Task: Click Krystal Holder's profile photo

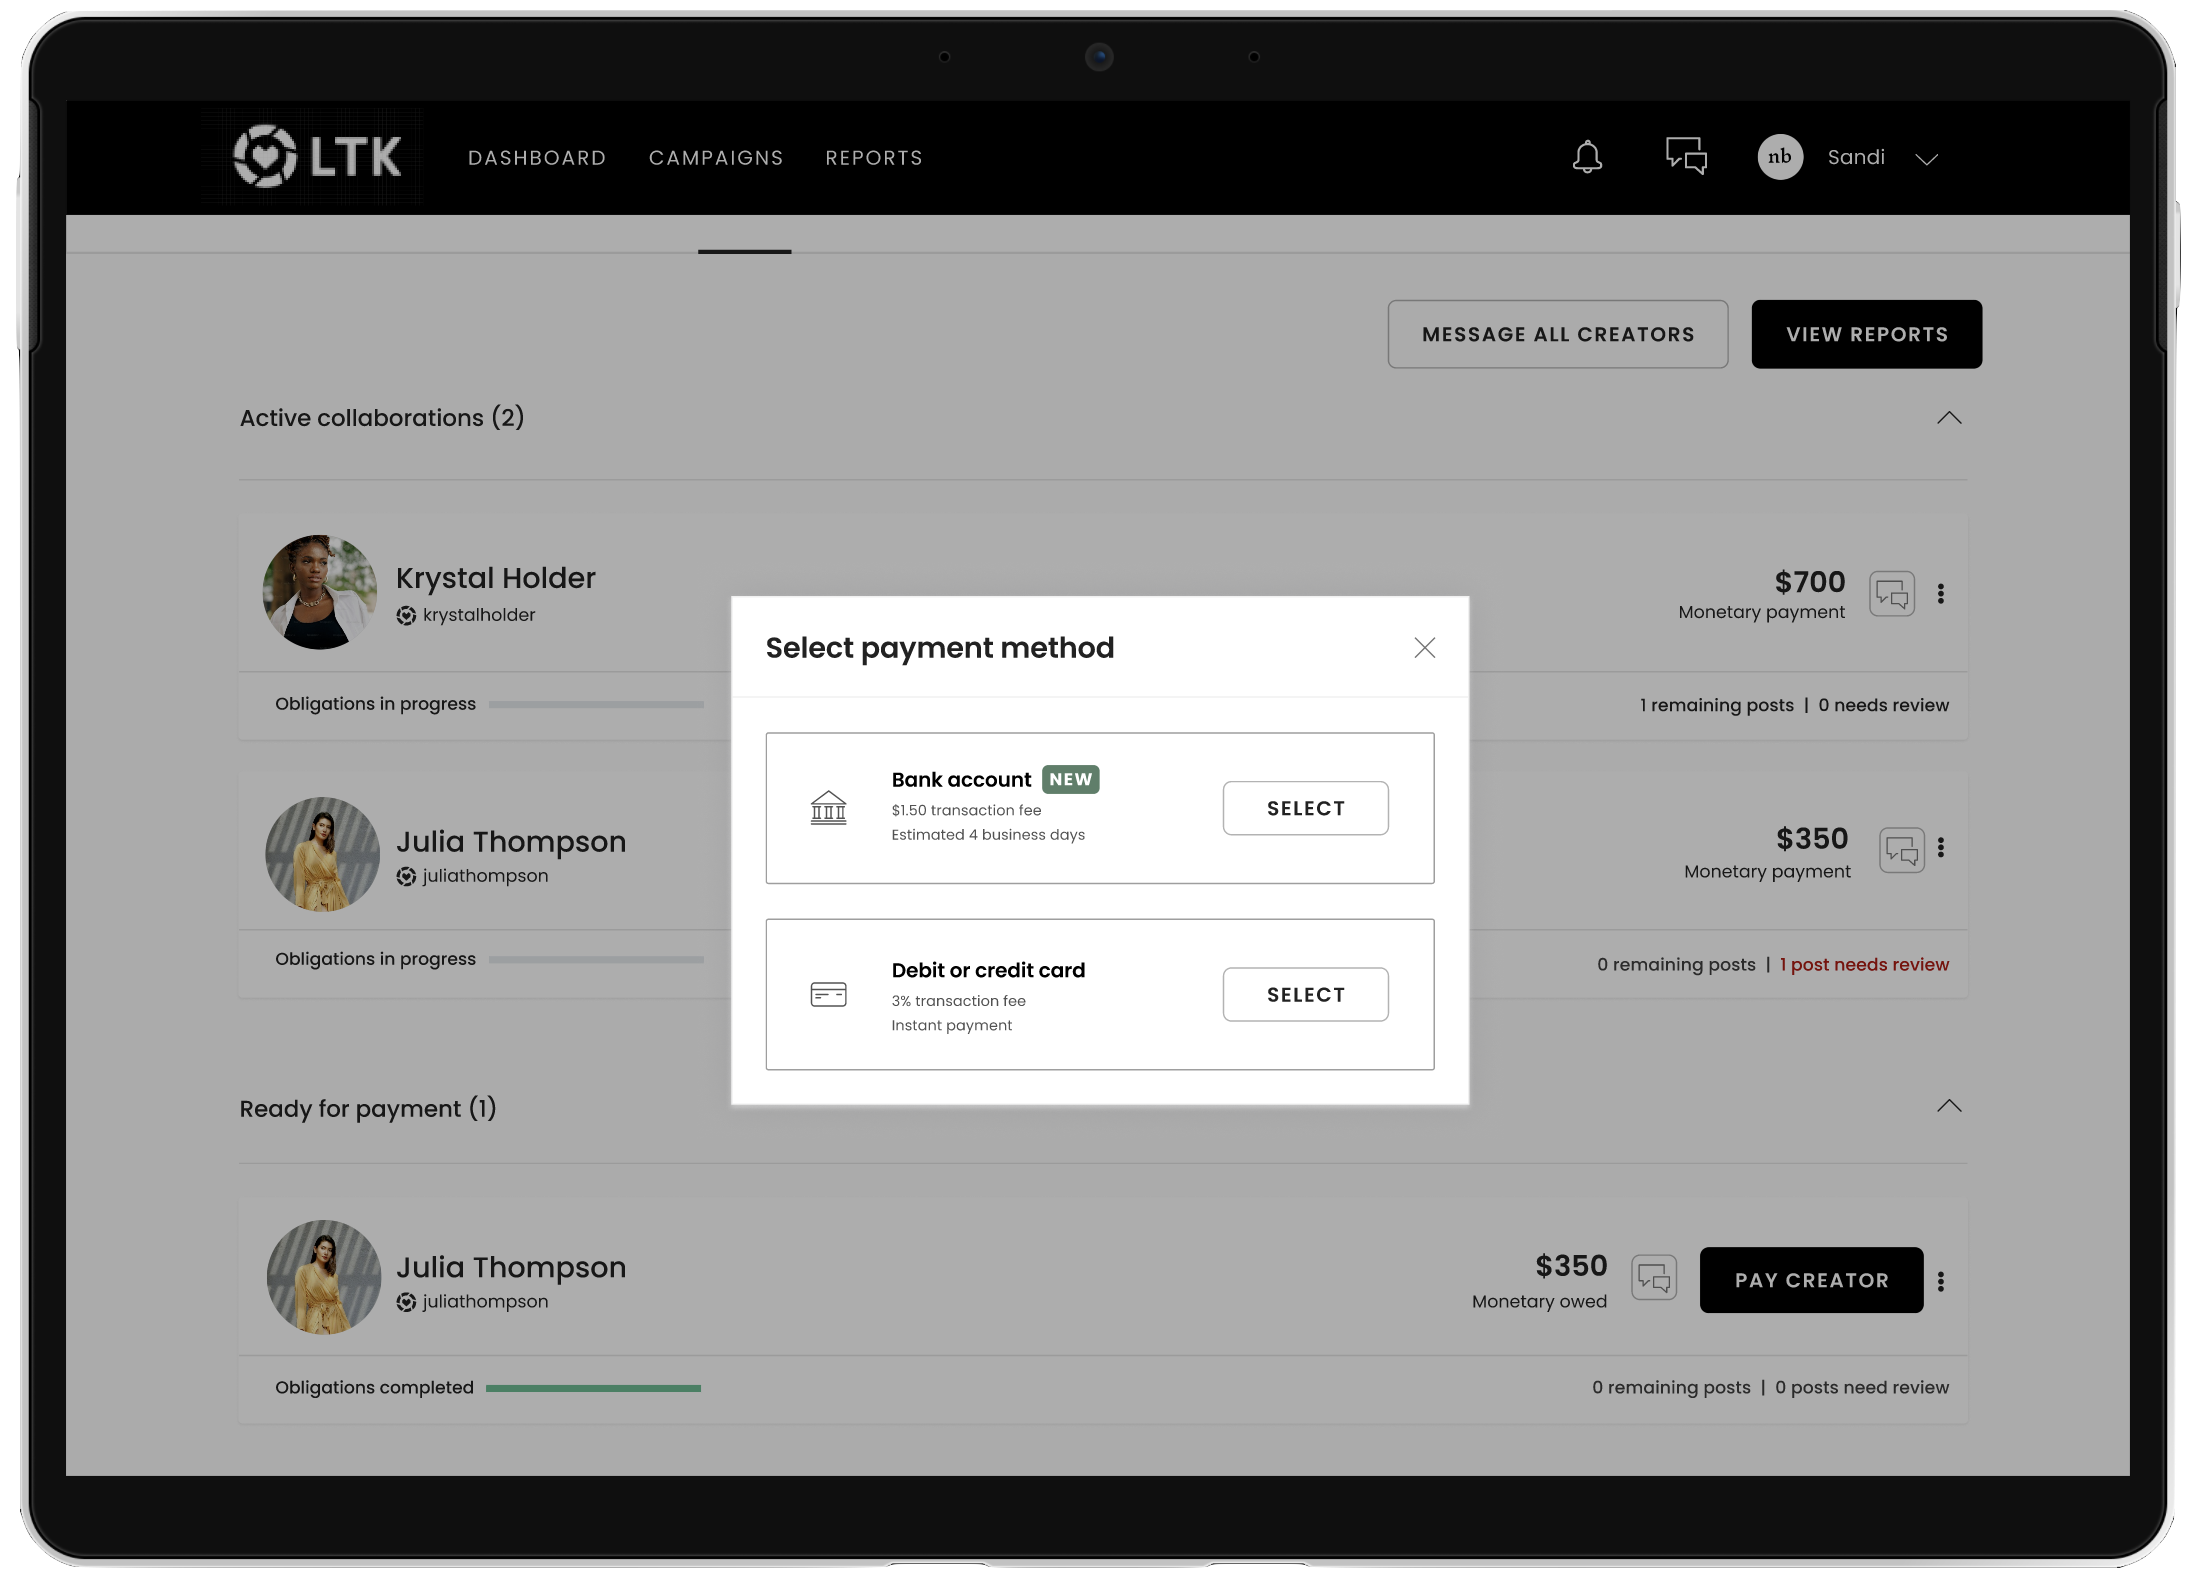Action: tap(320, 592)
